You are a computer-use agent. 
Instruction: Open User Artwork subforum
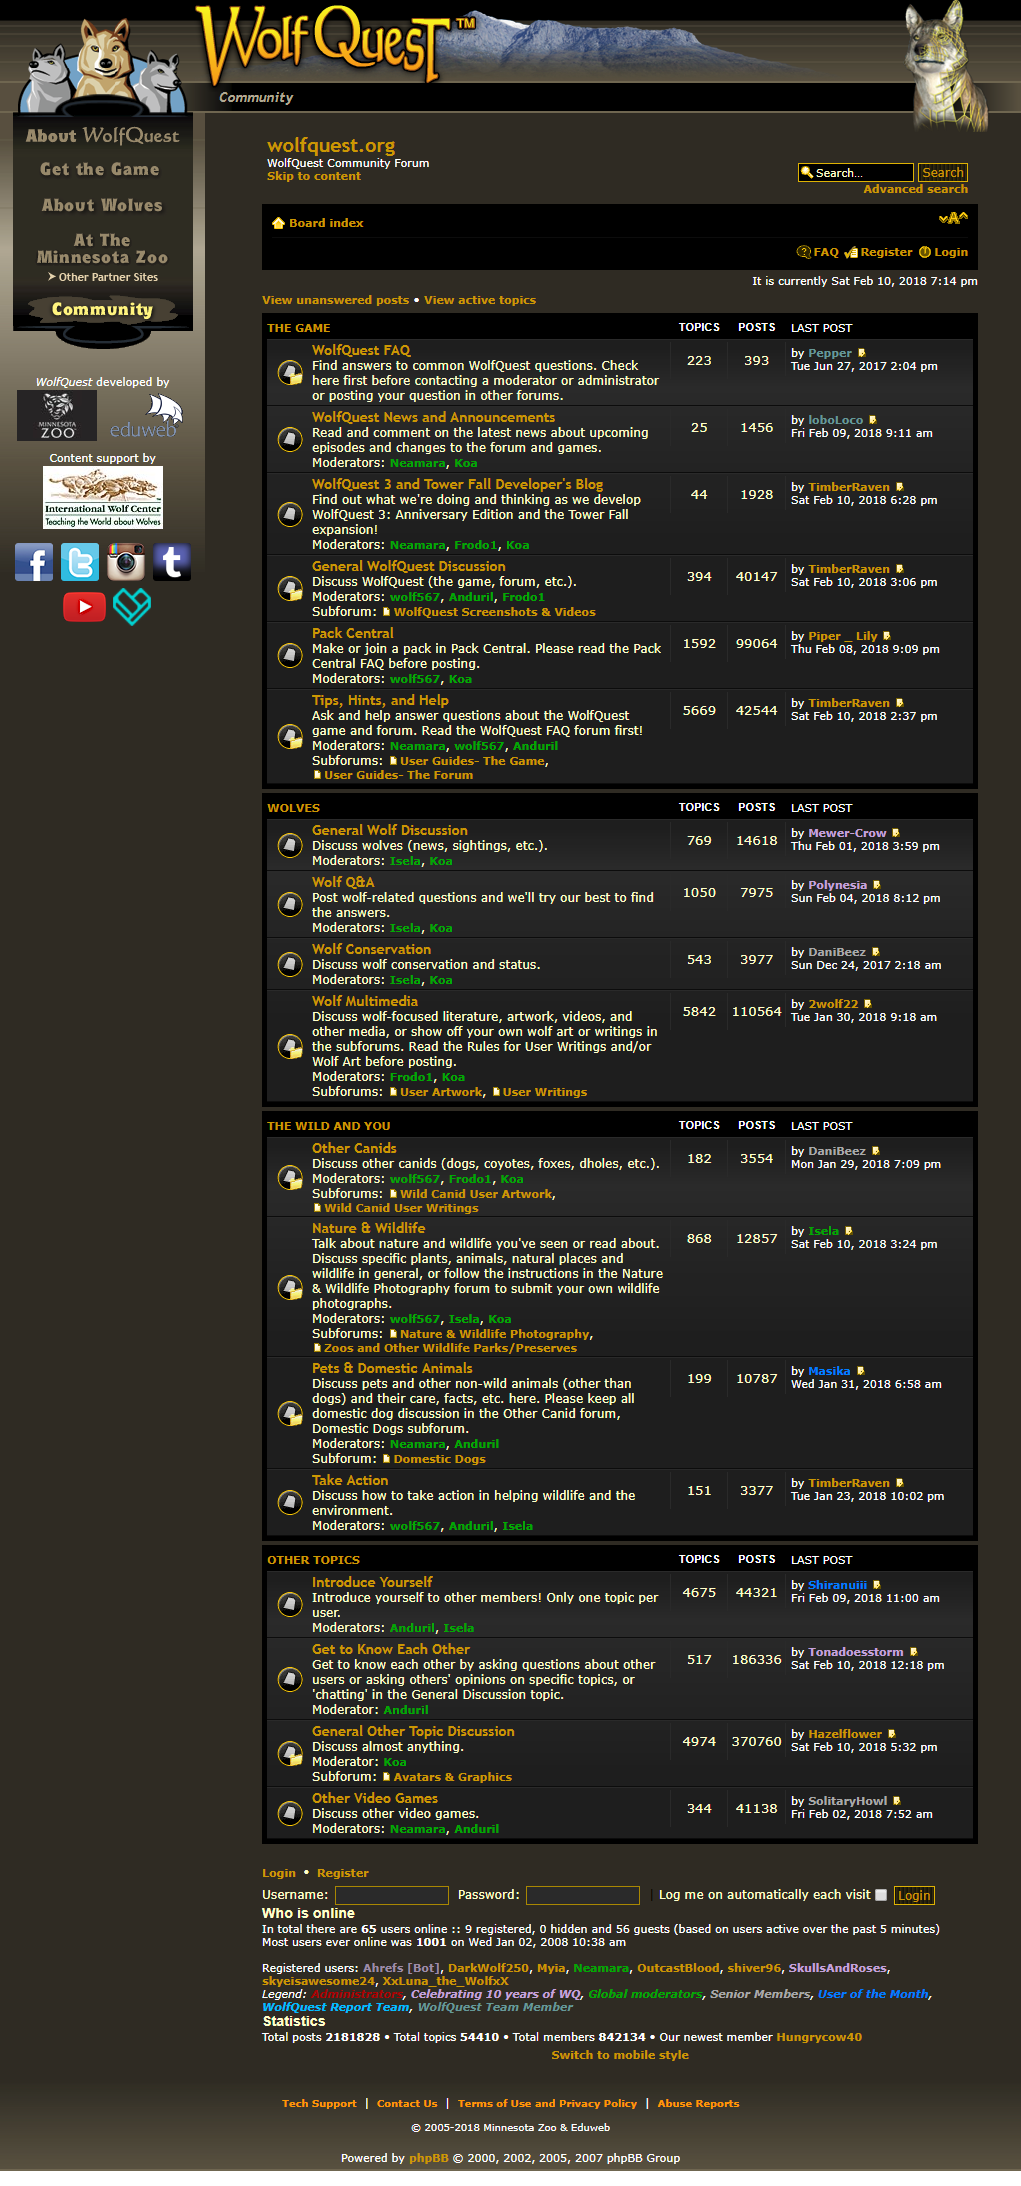coord(441,1092)
